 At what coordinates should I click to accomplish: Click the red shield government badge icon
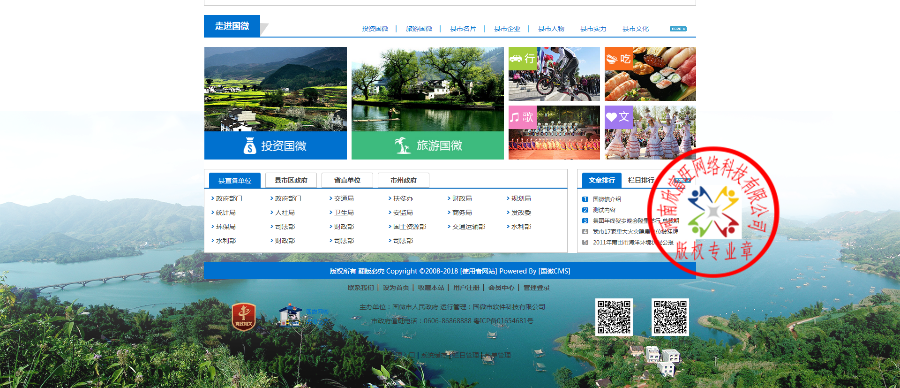point(243,317)
